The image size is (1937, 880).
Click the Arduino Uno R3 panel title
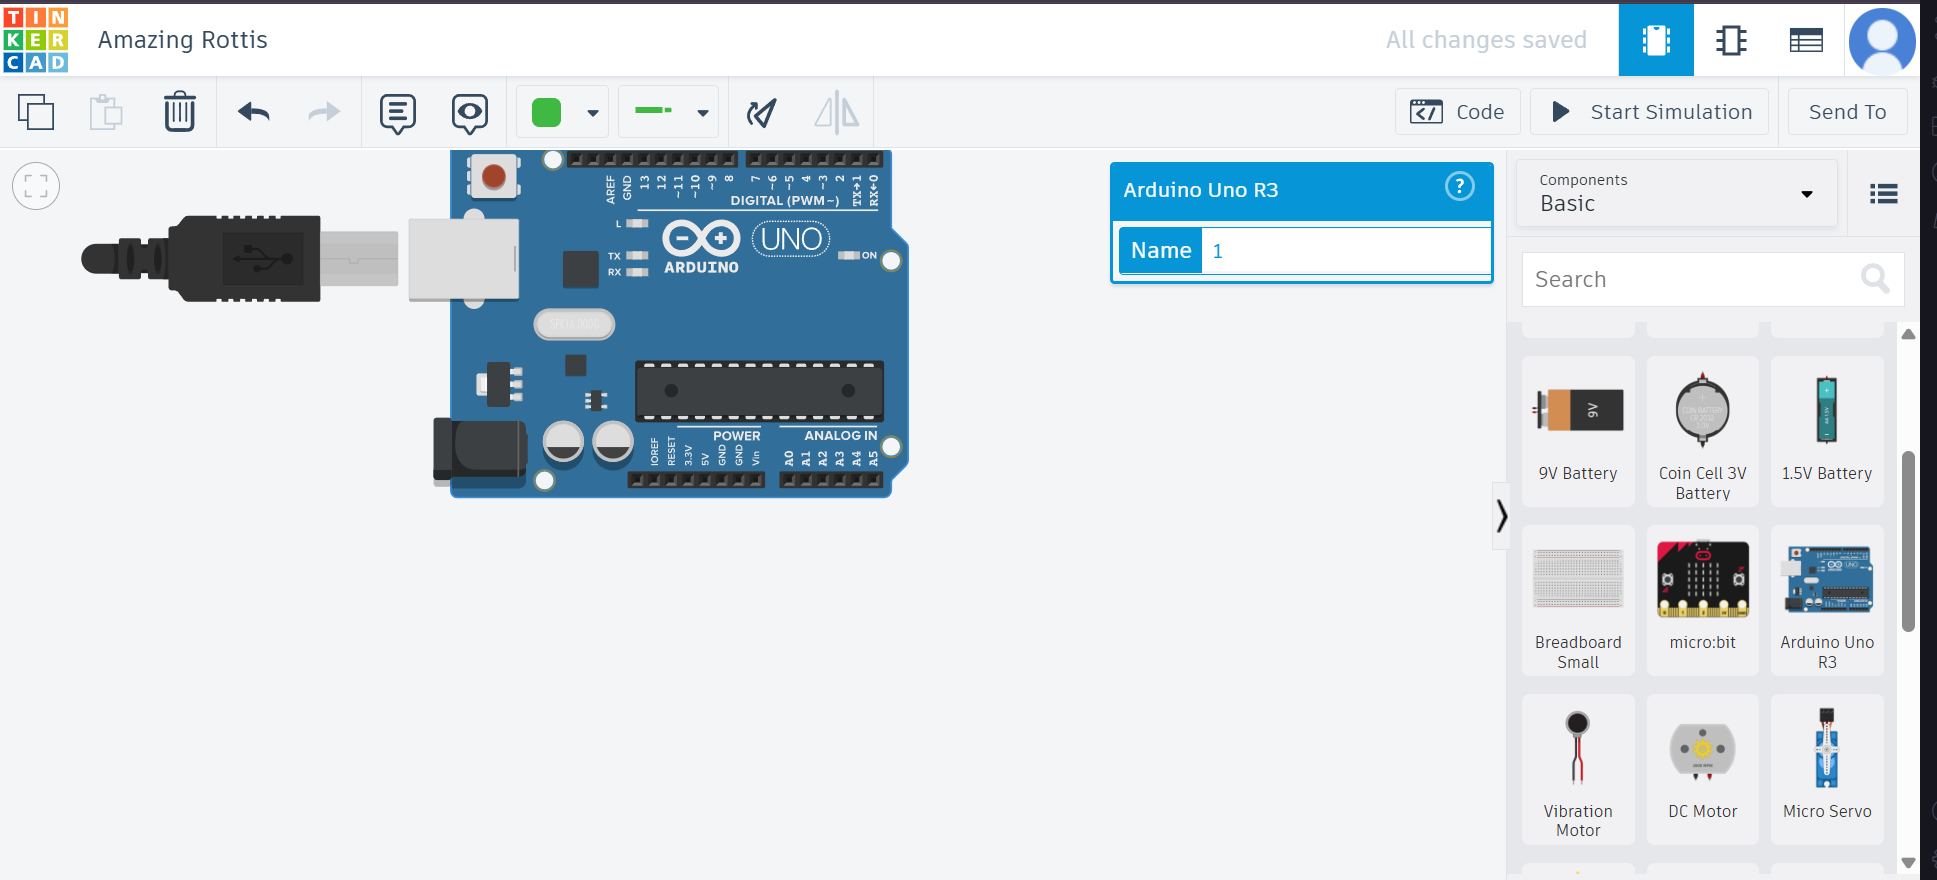(1200, 190)
